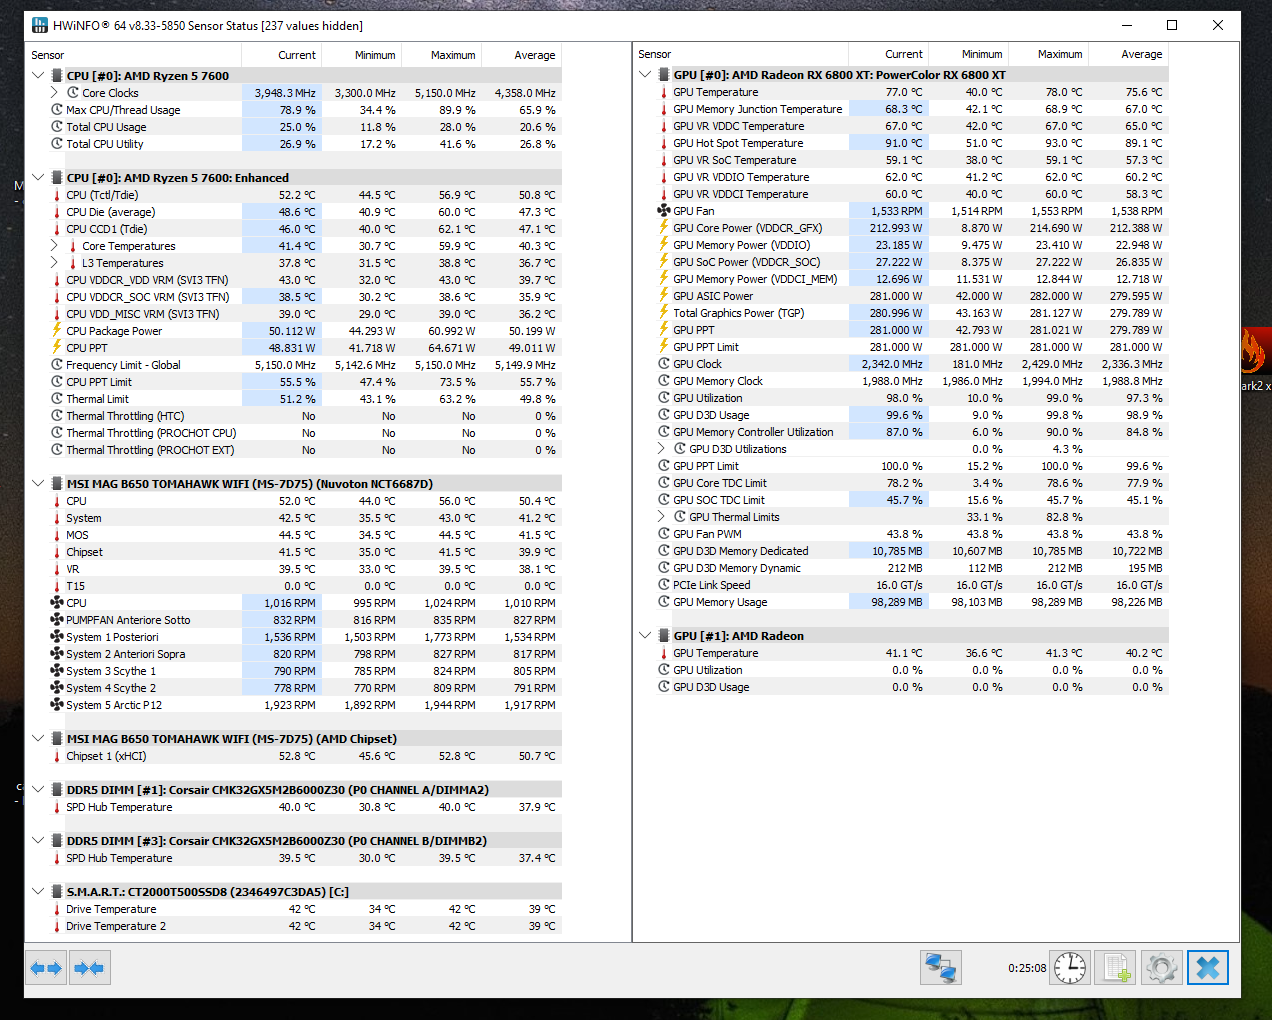This screenshot has height=1020, width=1272.
Task: Click the right pane Sensor column header
Action: 741,54
